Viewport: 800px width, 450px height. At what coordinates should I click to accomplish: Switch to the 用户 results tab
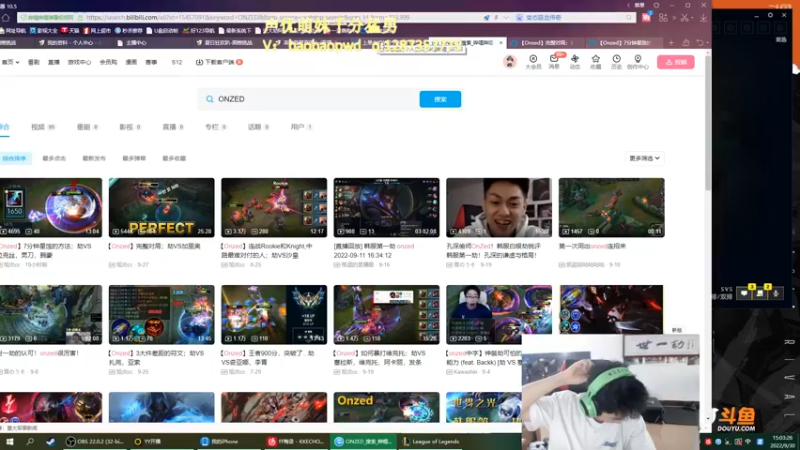coord(301,127)
